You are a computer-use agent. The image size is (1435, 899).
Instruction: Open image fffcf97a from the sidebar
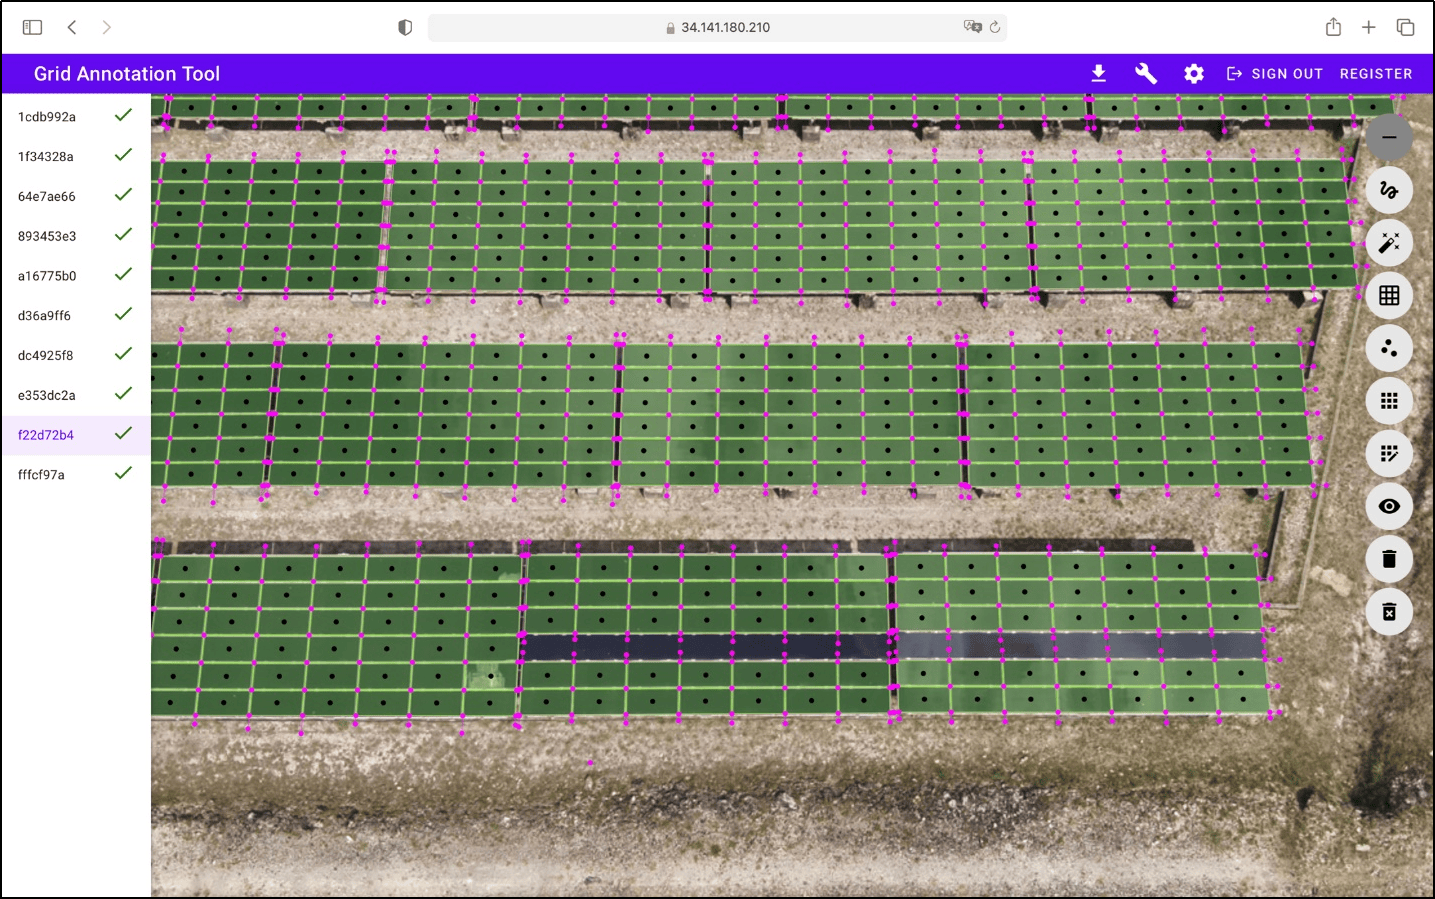(41, 475)
